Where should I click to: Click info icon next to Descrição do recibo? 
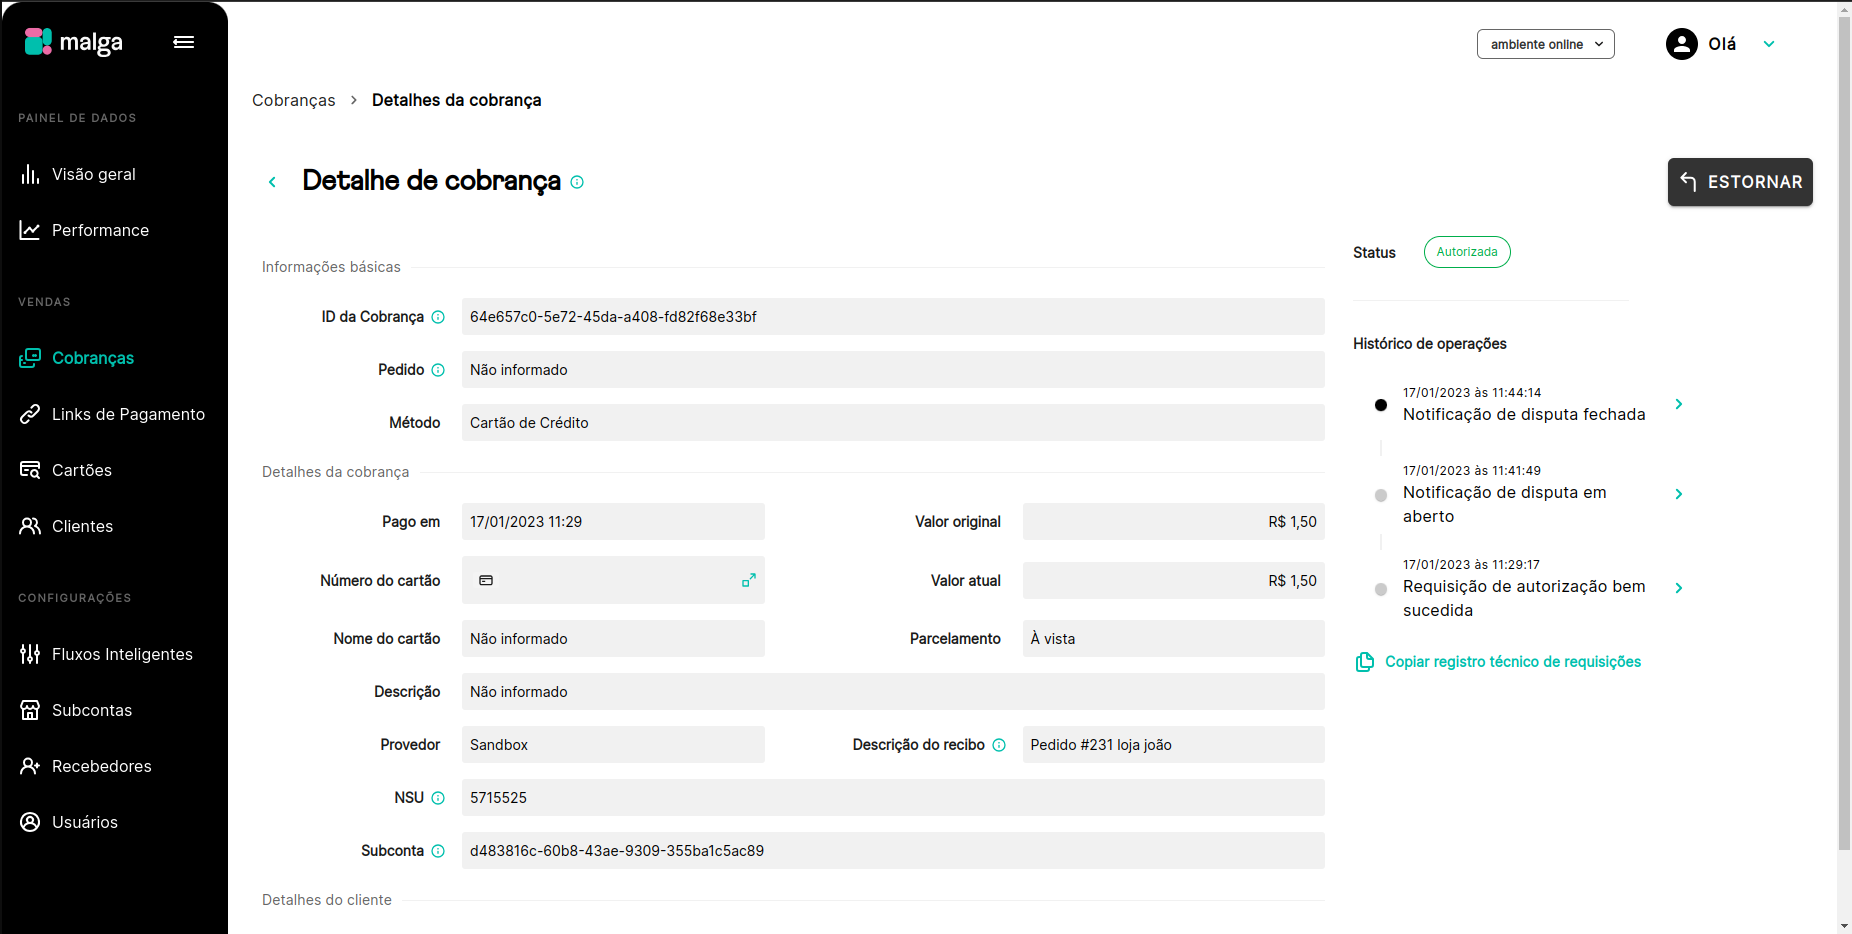(x=999, y=745)
